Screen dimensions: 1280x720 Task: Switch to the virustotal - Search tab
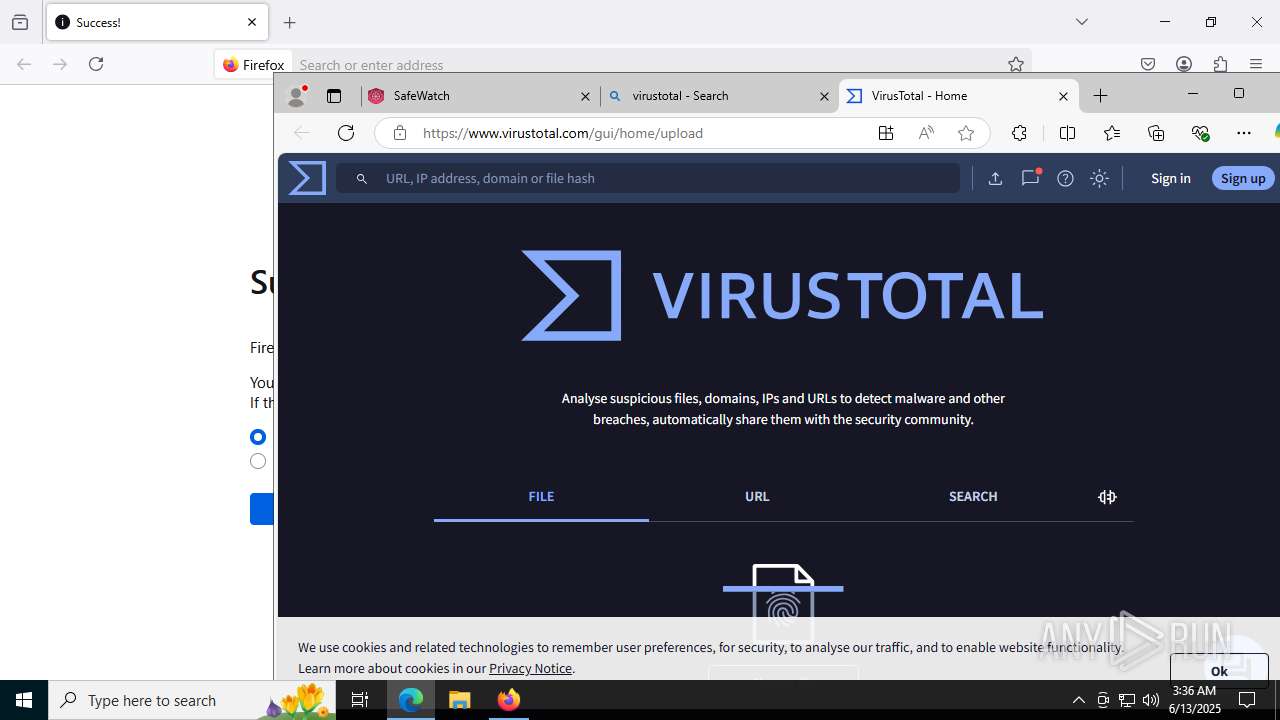pos(719,96)
